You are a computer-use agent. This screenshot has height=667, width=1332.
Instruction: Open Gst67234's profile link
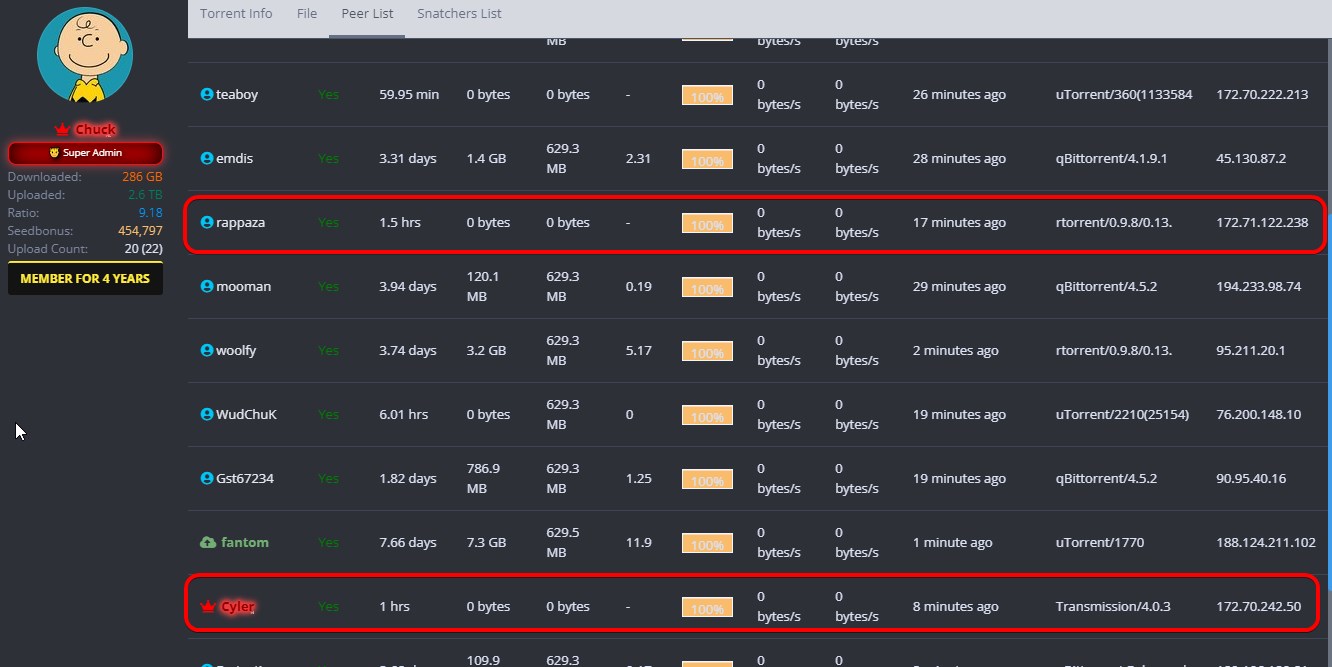coord(245,478)
